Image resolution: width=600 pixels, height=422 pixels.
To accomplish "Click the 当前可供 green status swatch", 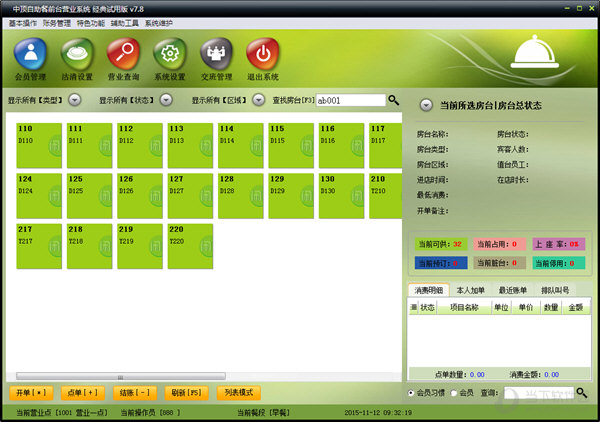I will [440, 244].
